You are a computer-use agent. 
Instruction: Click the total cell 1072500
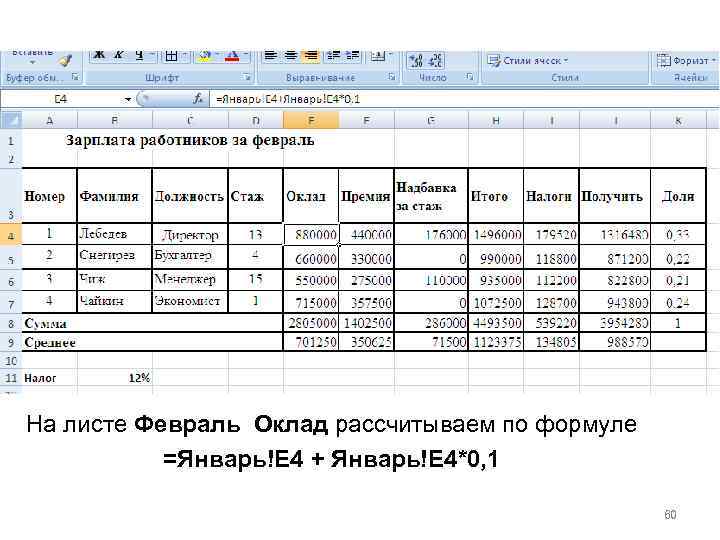496,303
